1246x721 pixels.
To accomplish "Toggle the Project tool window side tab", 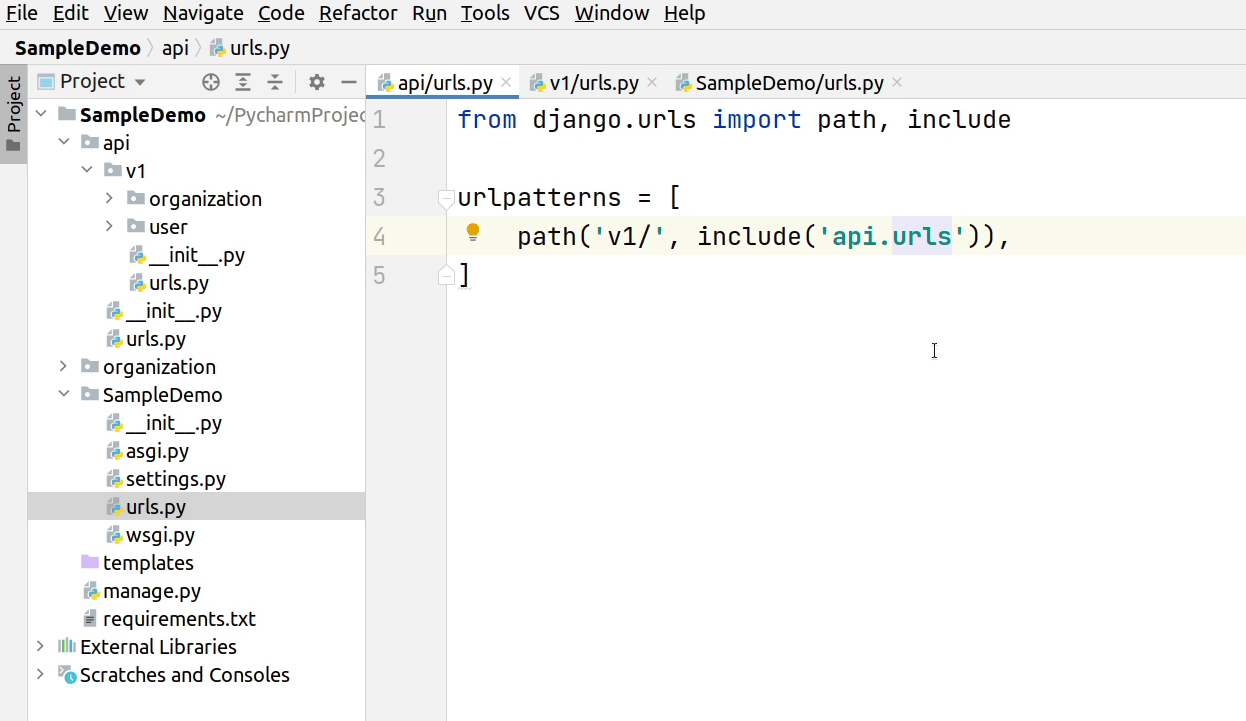I will [13, 115].
